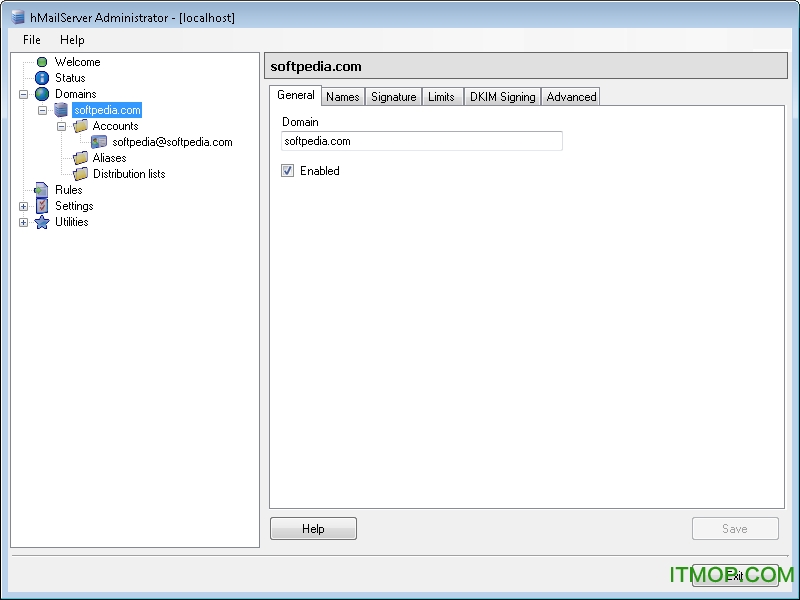Open the File menu

pos(32,40)
